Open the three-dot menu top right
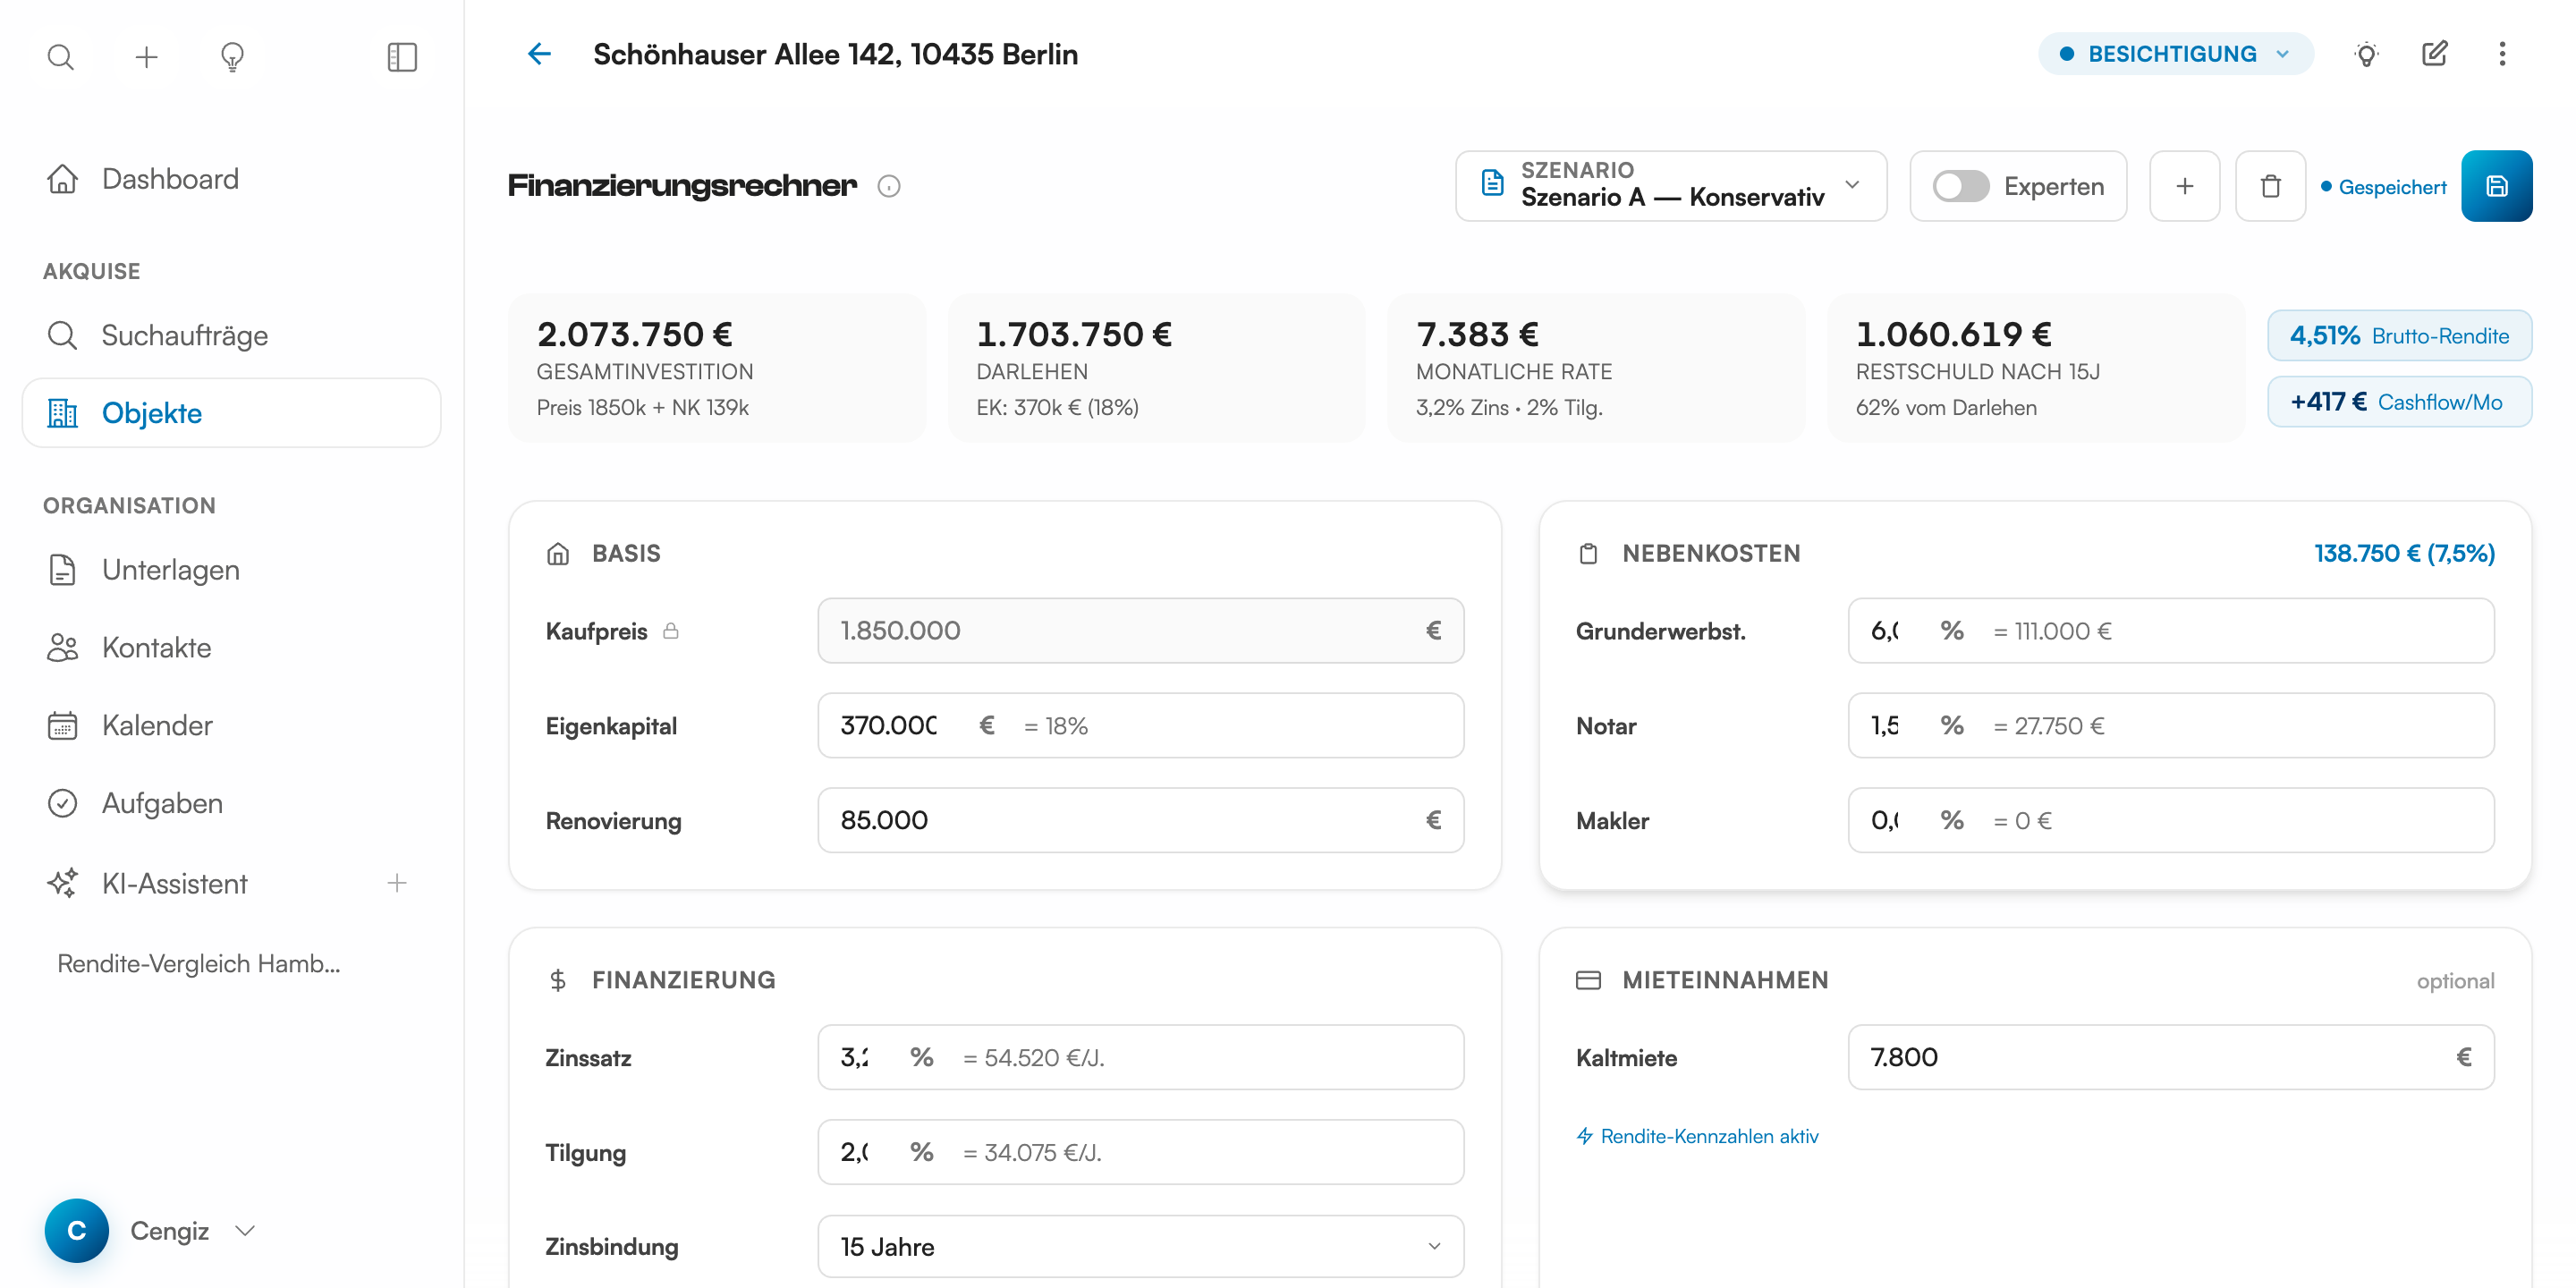 pos(2503,54)
